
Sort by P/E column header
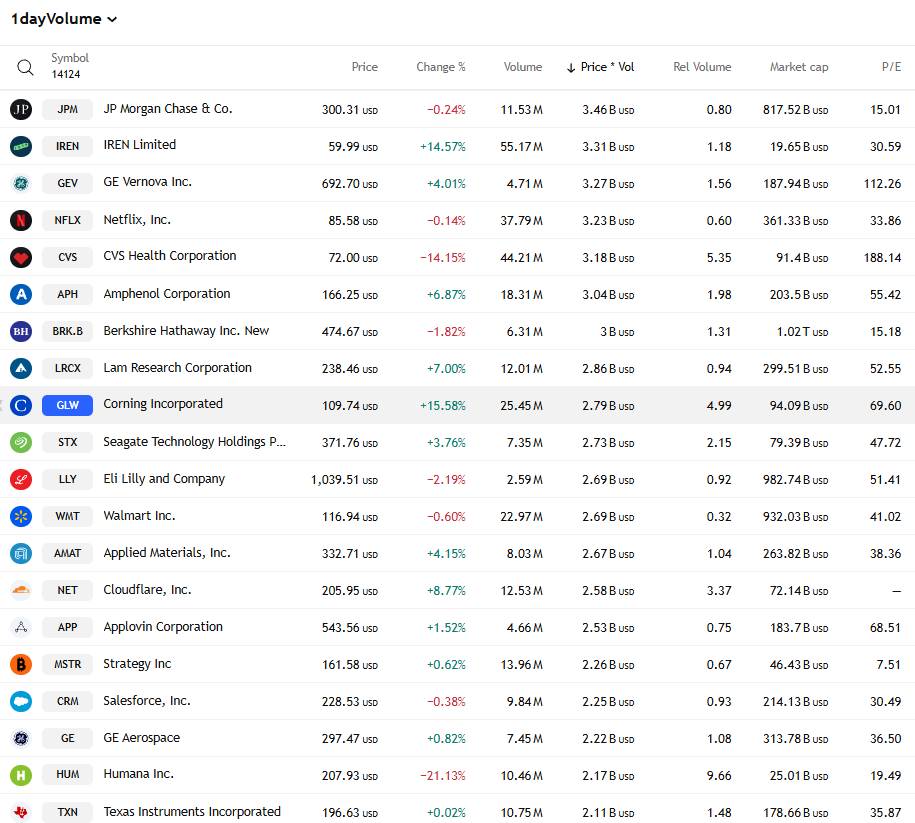891,67
